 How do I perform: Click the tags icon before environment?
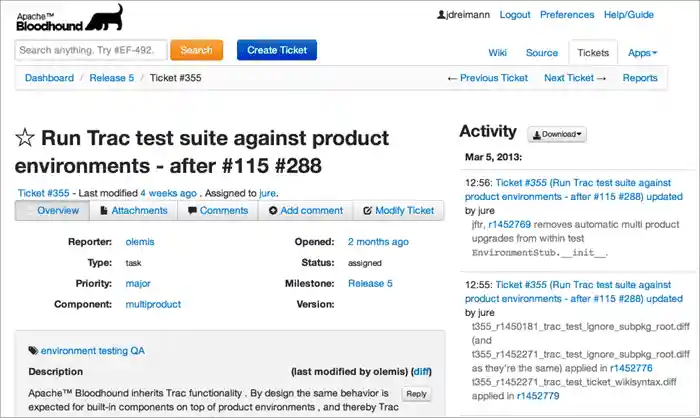(x=33, y=351)
